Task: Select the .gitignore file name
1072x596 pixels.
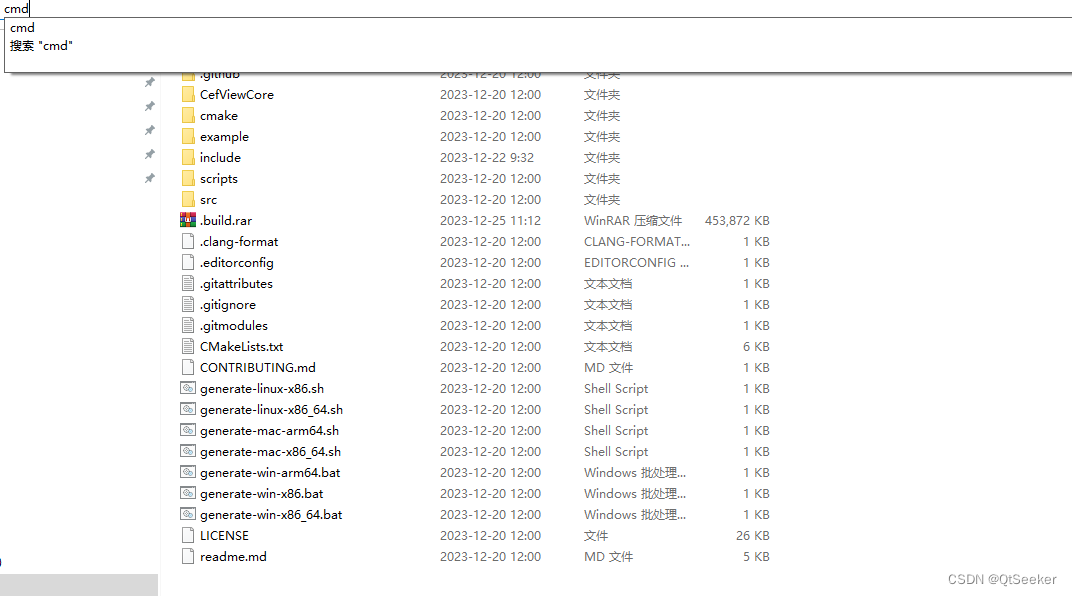Action: point(228,304)
